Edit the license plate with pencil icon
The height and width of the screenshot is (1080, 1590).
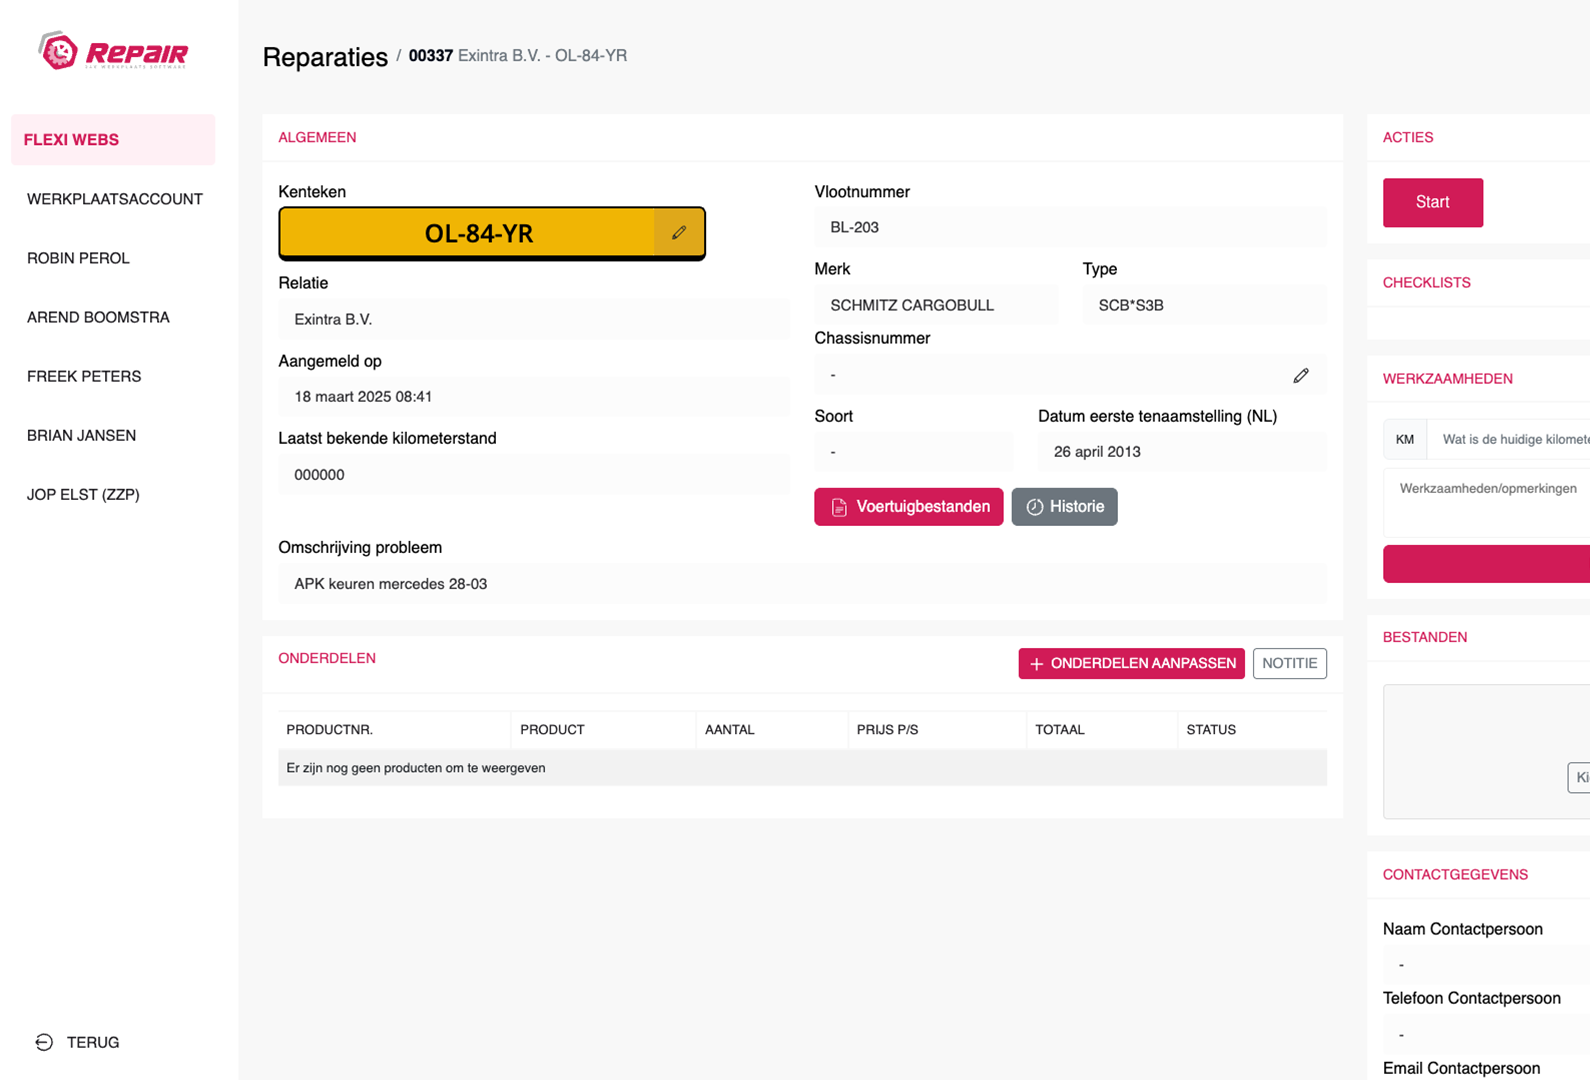[679, 233]
